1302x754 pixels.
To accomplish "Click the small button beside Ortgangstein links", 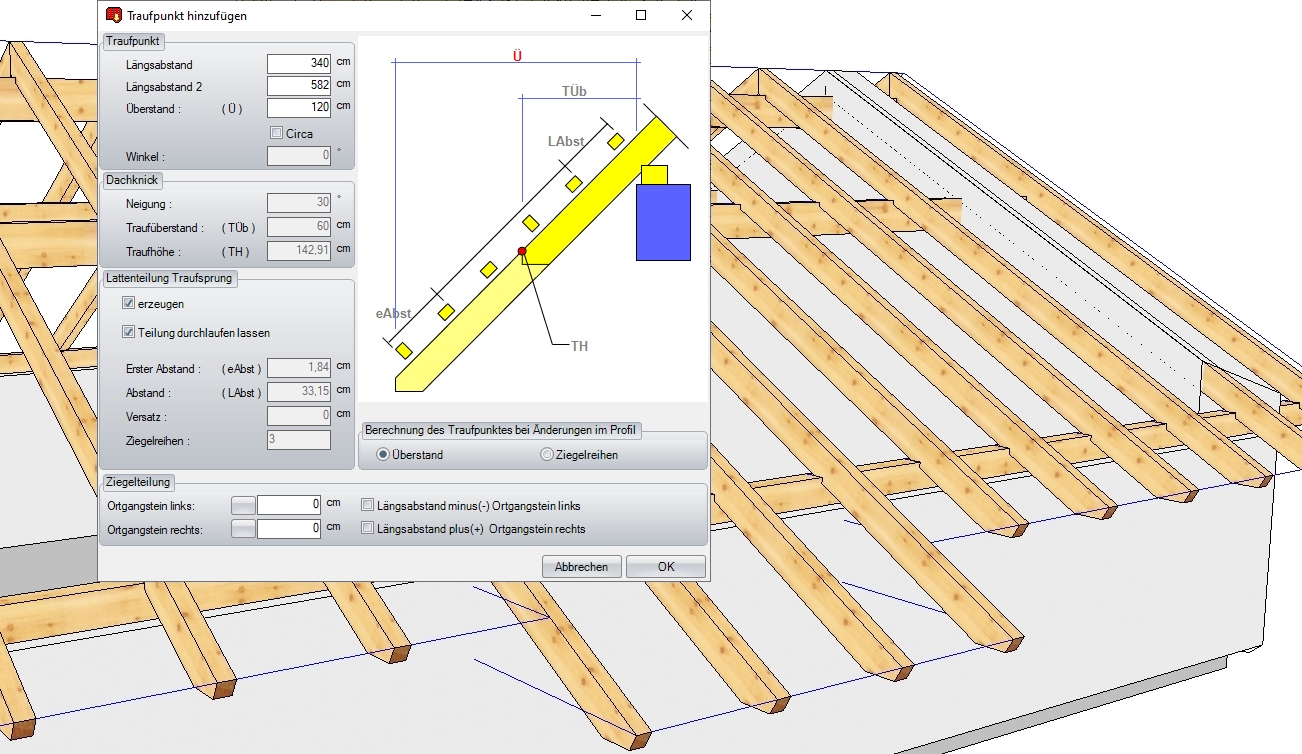I will (243, 505).
